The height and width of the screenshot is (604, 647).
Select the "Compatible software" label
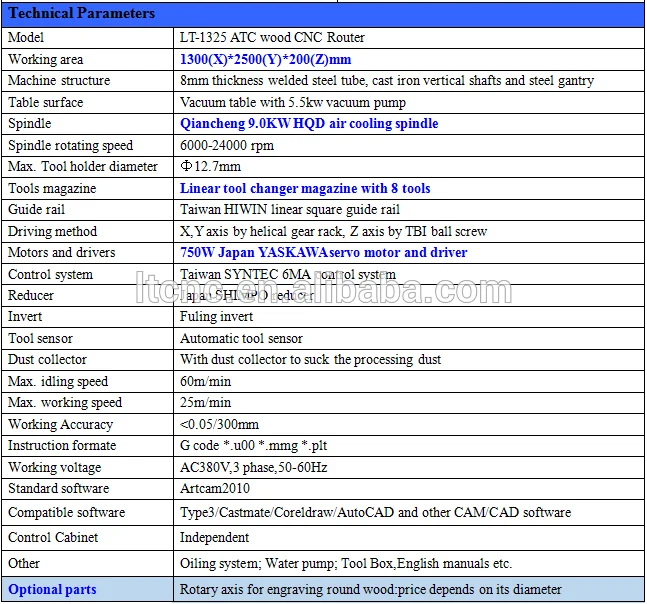66,512
